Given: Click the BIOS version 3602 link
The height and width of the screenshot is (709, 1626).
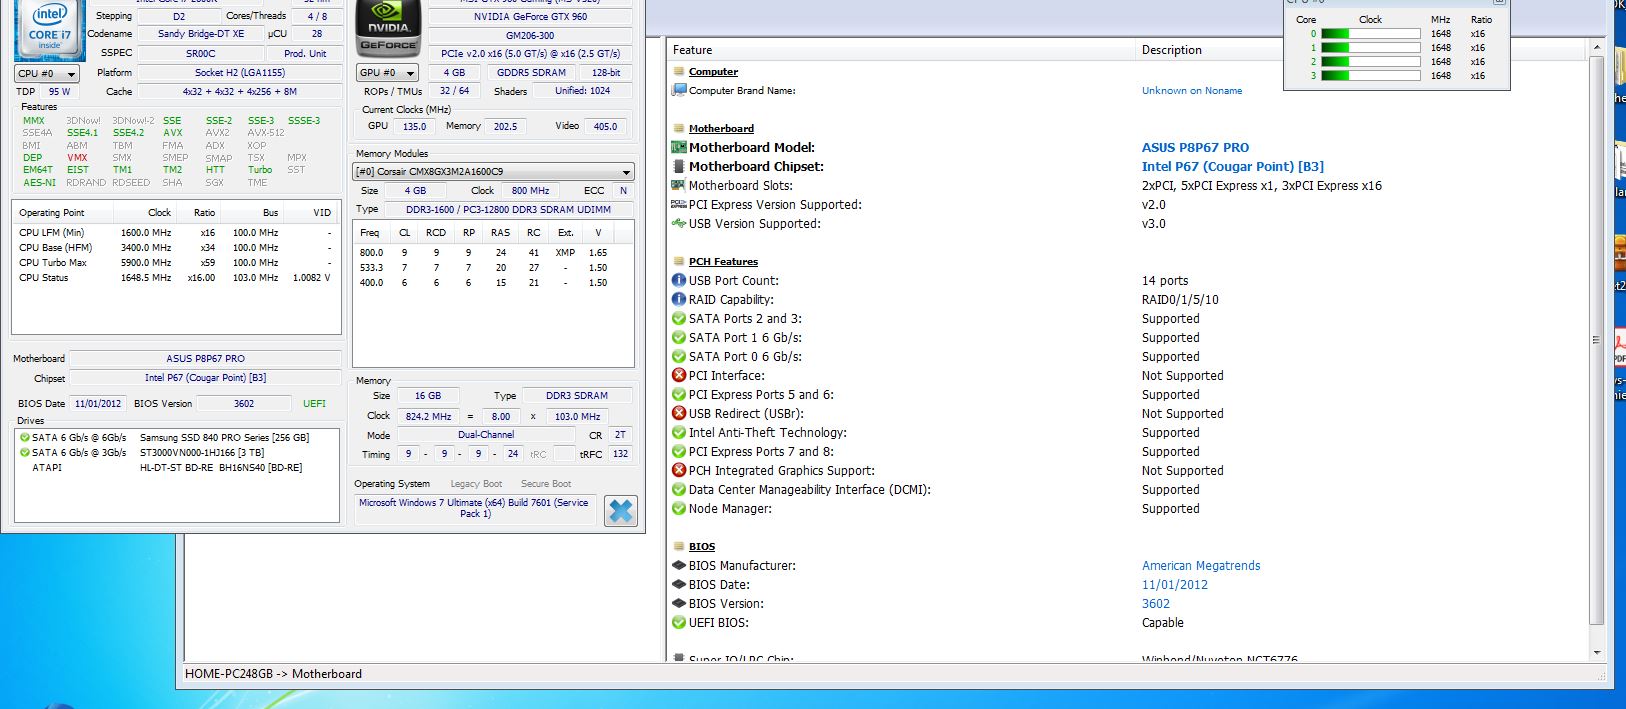Looking at the screenshot, I should tap(1155, 603).
